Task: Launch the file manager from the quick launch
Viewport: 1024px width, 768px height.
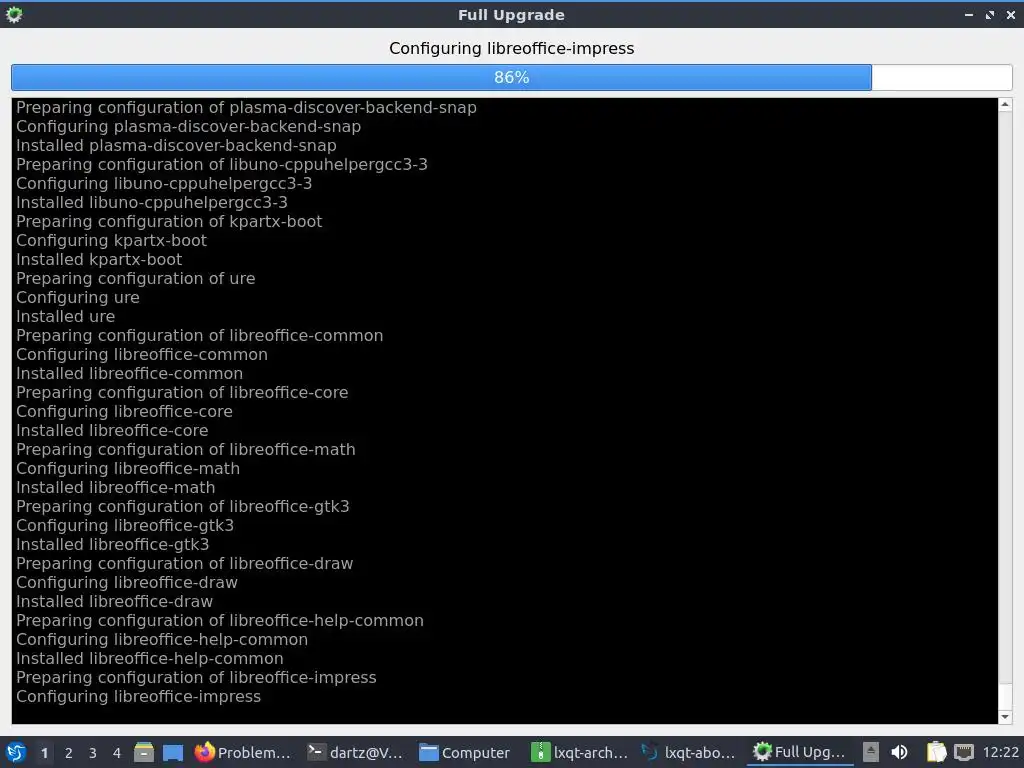Action: point(144,753)
